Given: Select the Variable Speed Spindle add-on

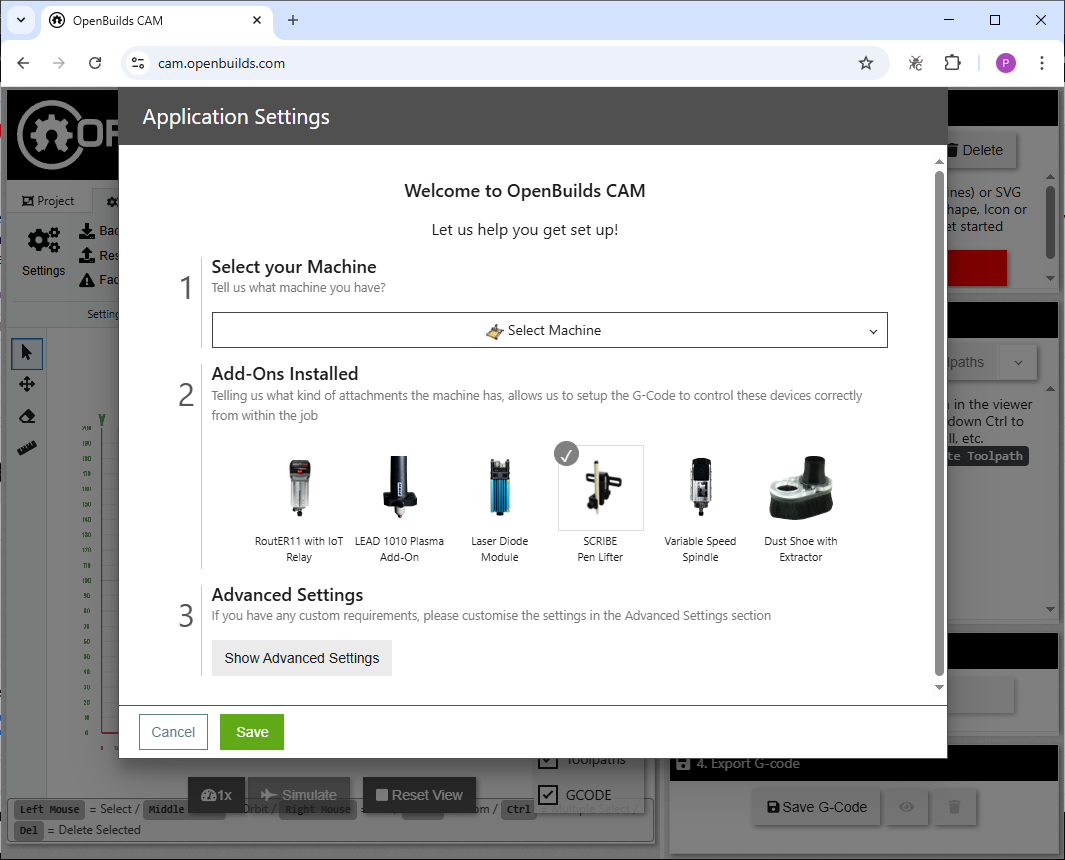Looking at the screenshot, I should point(700,506).
